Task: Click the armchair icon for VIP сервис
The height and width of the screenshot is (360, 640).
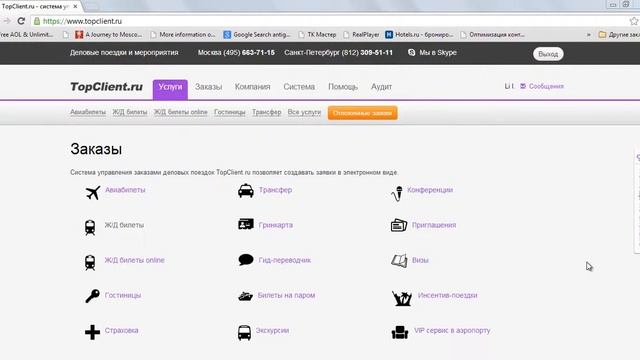Action: [400, 332]
